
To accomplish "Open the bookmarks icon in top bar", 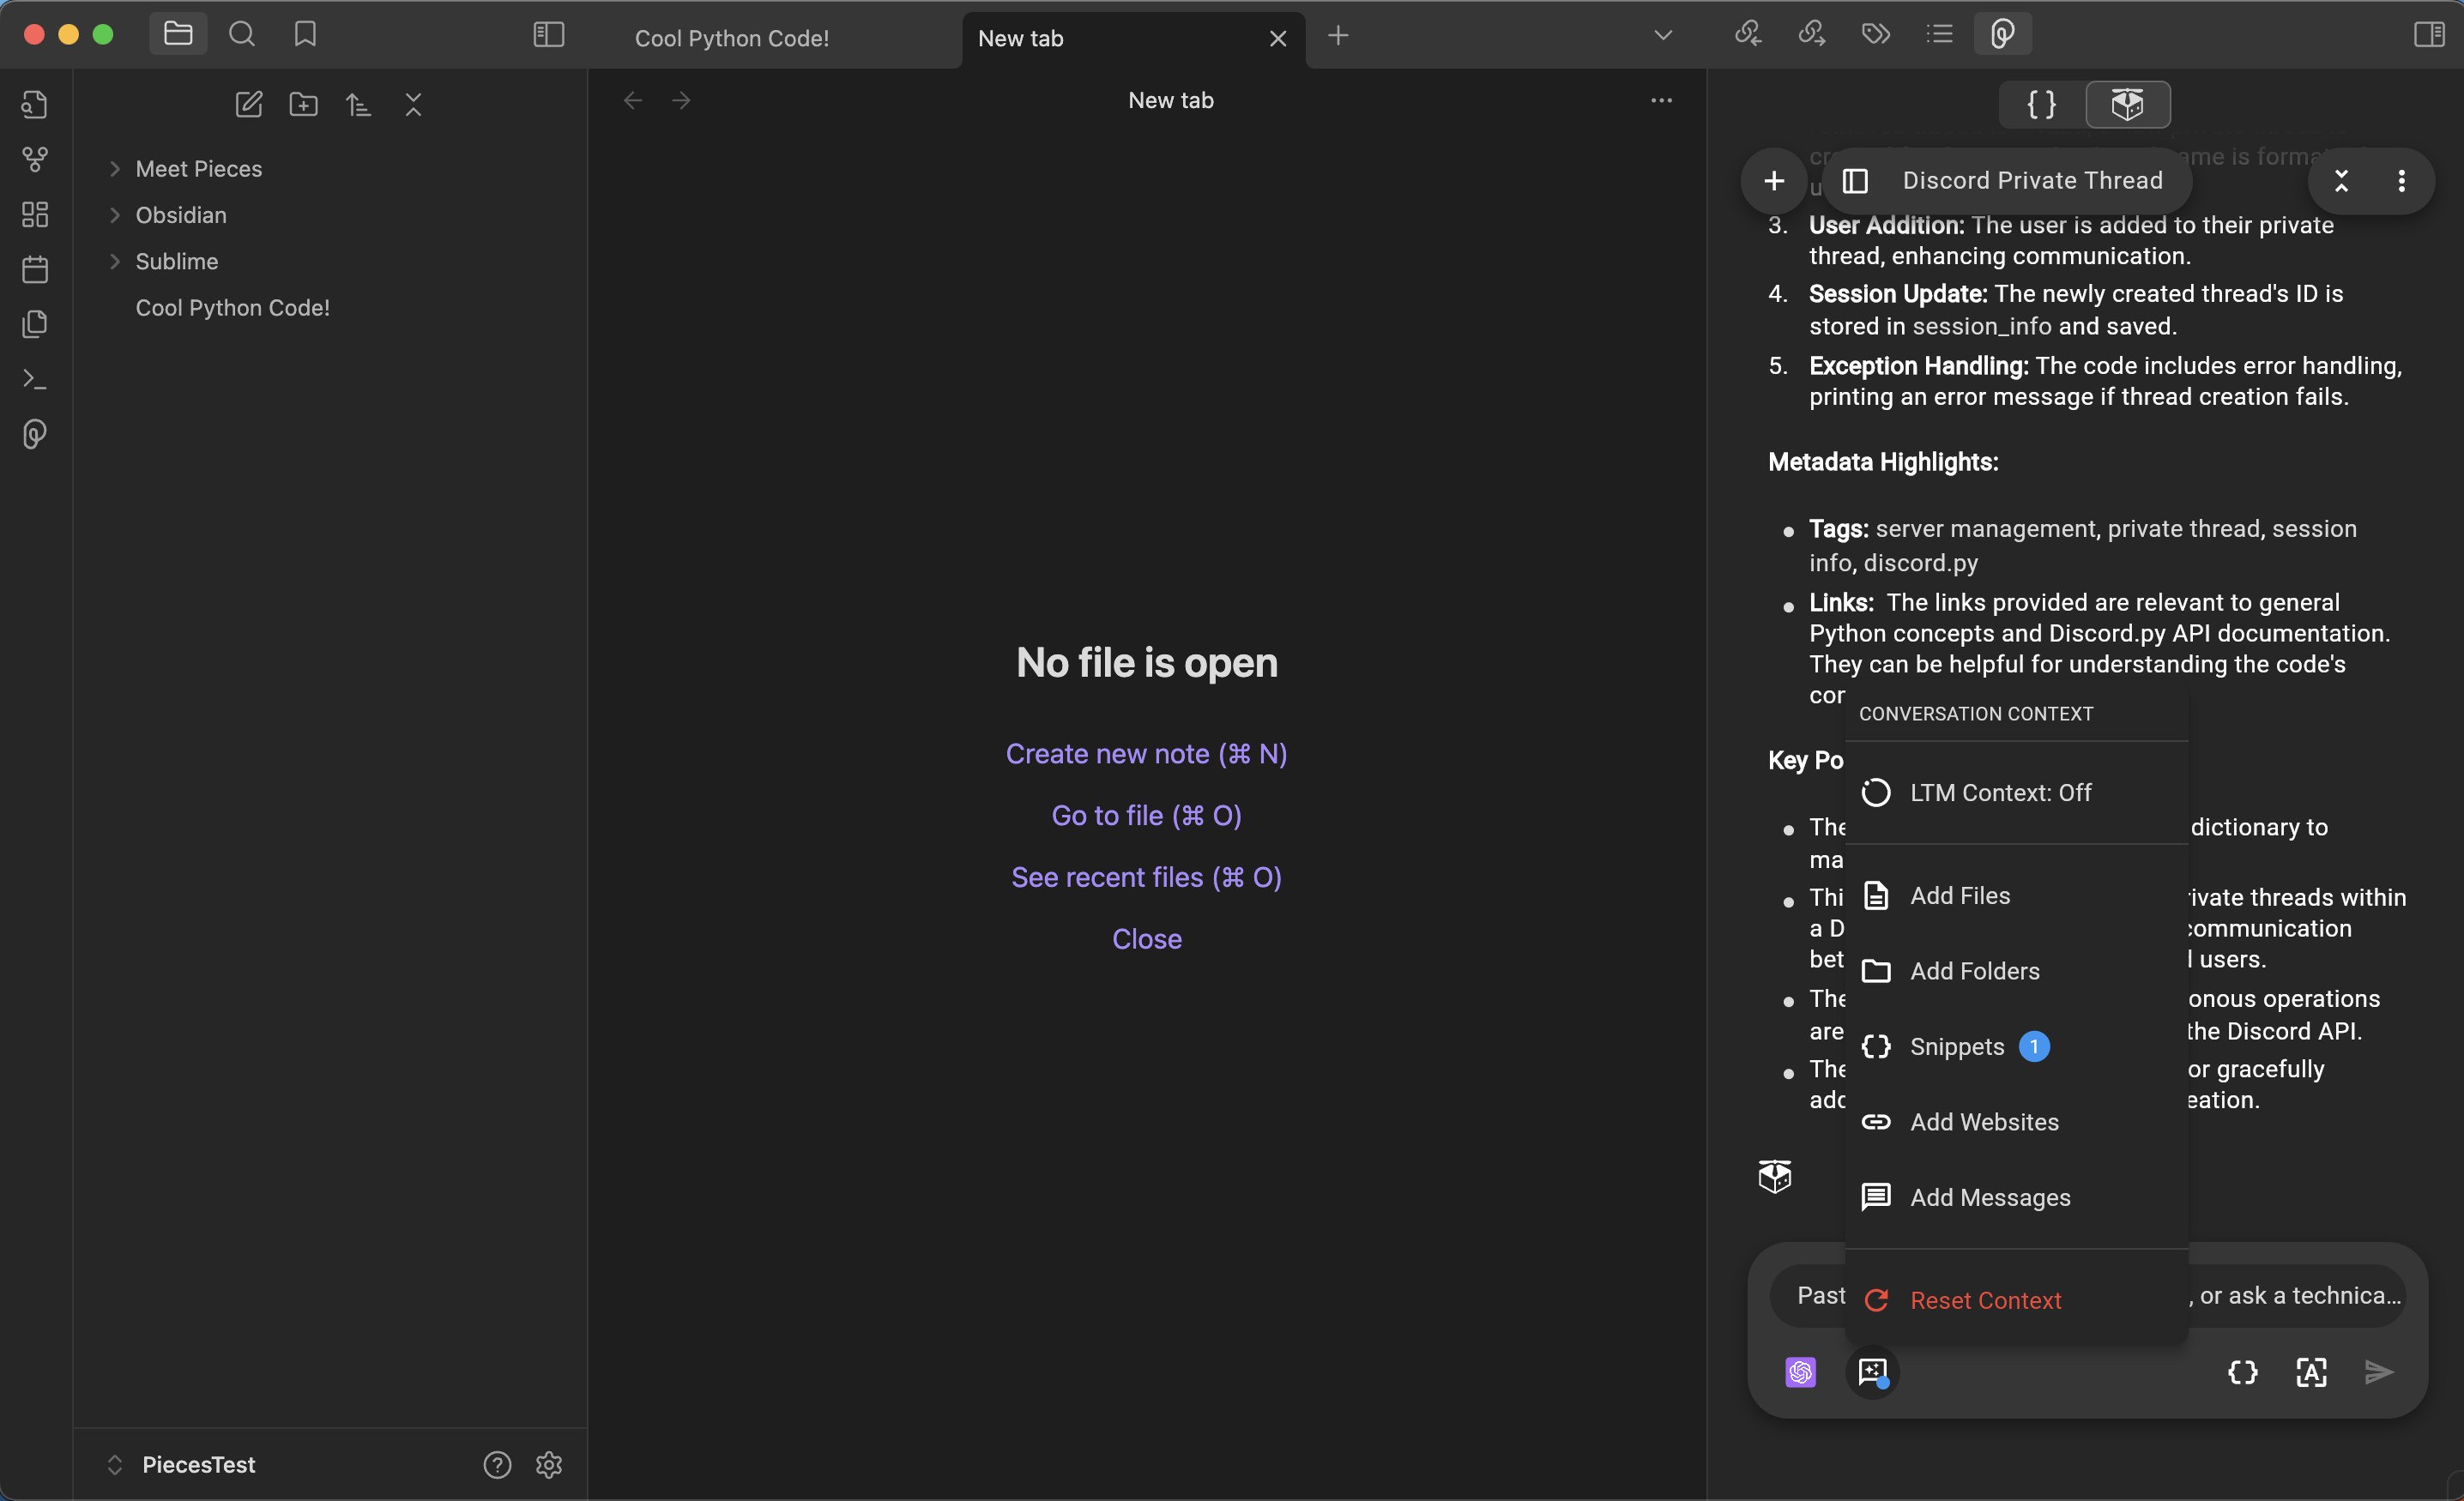I will [305, 34].
